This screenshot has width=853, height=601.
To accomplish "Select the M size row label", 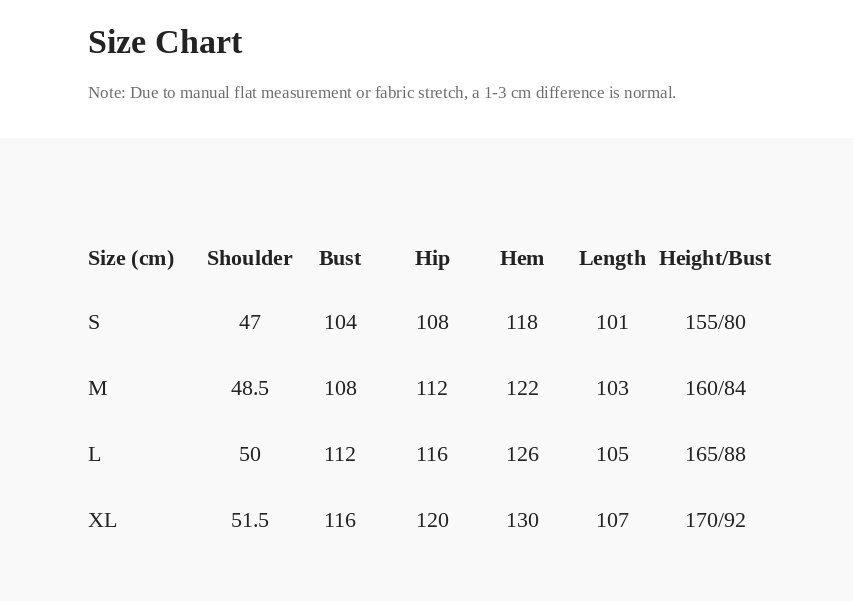I will (x=98, y=388).
